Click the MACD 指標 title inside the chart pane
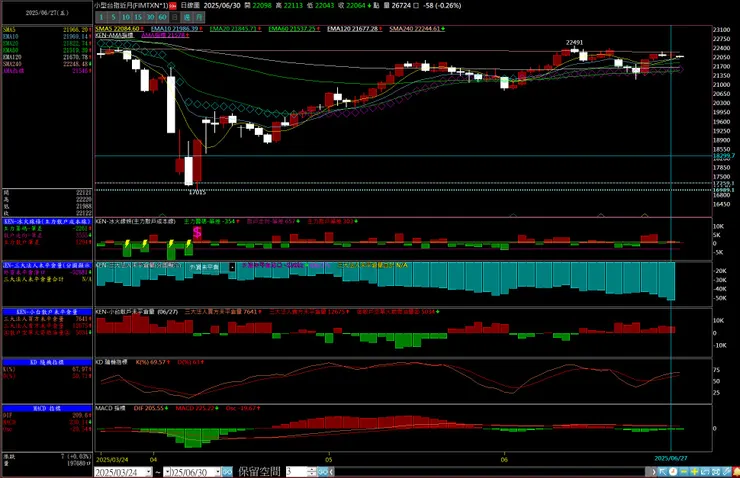This screenshot has width=740, height=478. pos(111,408)
